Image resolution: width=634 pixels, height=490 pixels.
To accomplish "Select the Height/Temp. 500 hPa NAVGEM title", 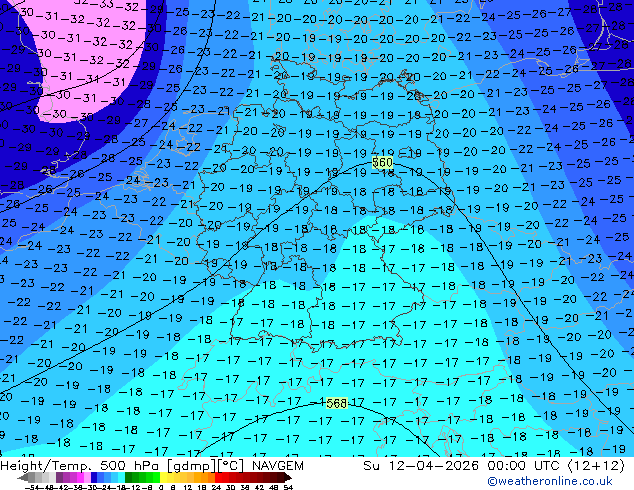I will point(152,466).
